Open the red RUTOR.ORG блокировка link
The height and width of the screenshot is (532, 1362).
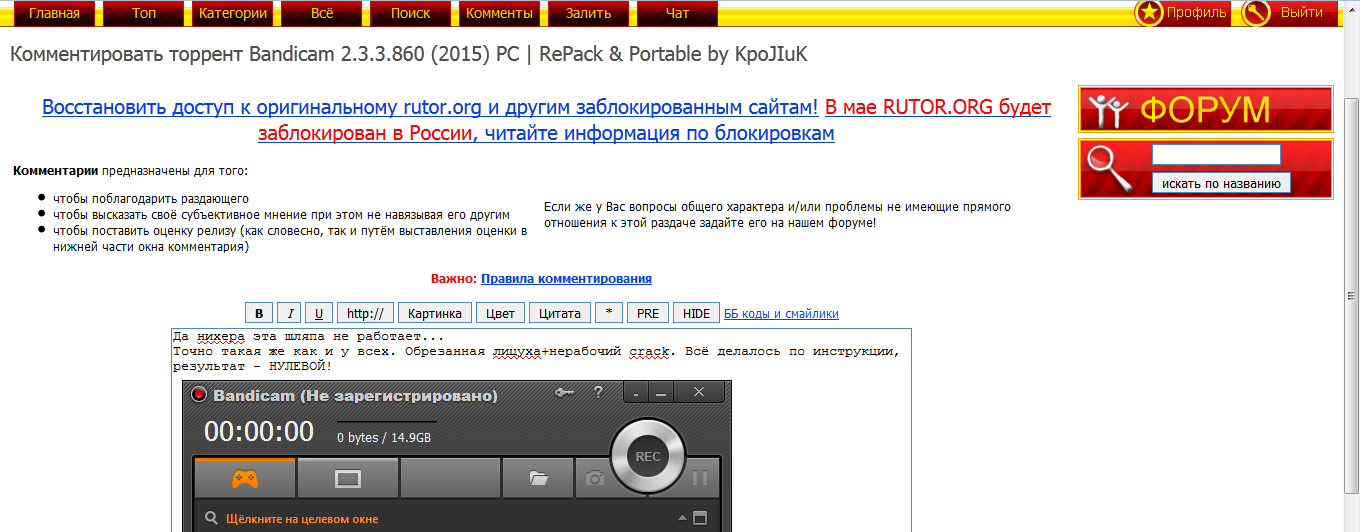[654, 120]
